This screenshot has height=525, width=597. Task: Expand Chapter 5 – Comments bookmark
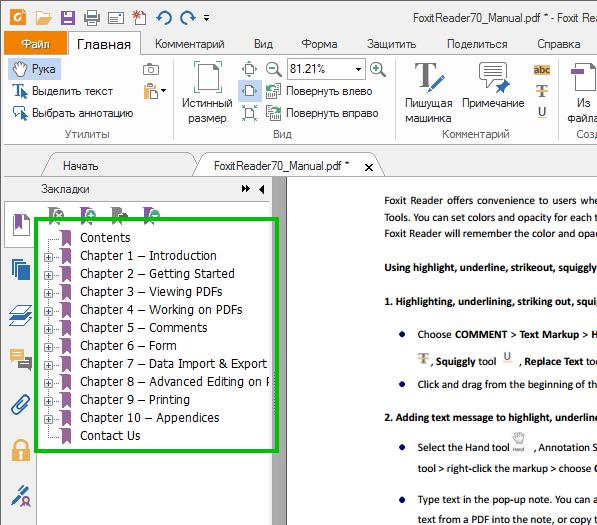coord(48,329)
